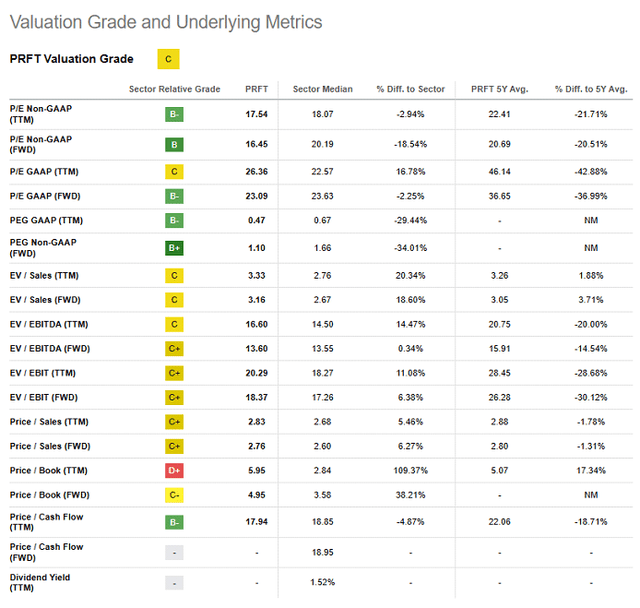Click the 36.65 five-year average value
The image size is (640, 608).
point(500,196)
